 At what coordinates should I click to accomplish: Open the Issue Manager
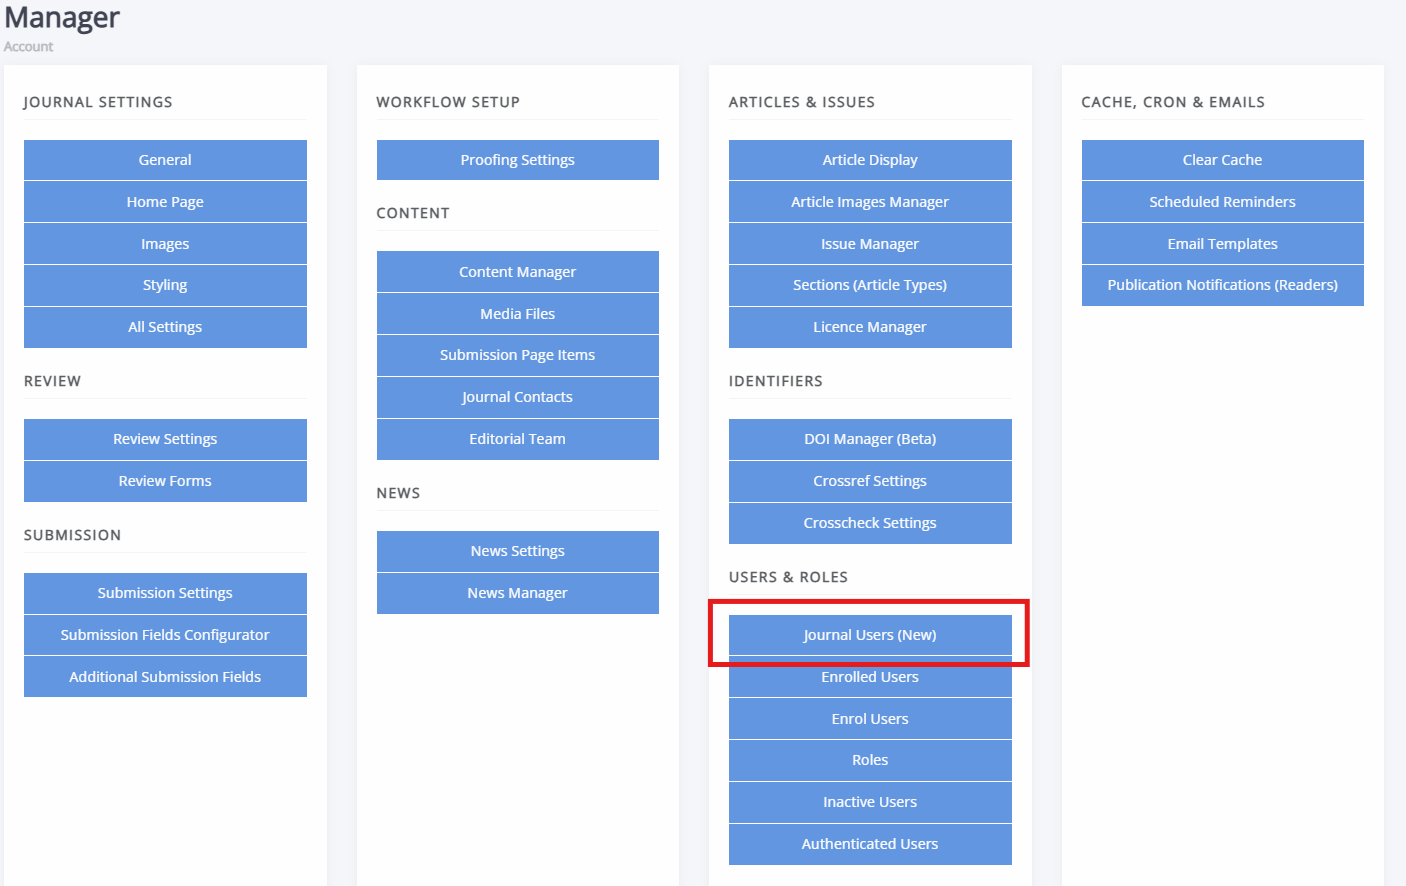[x=870, y=244]
